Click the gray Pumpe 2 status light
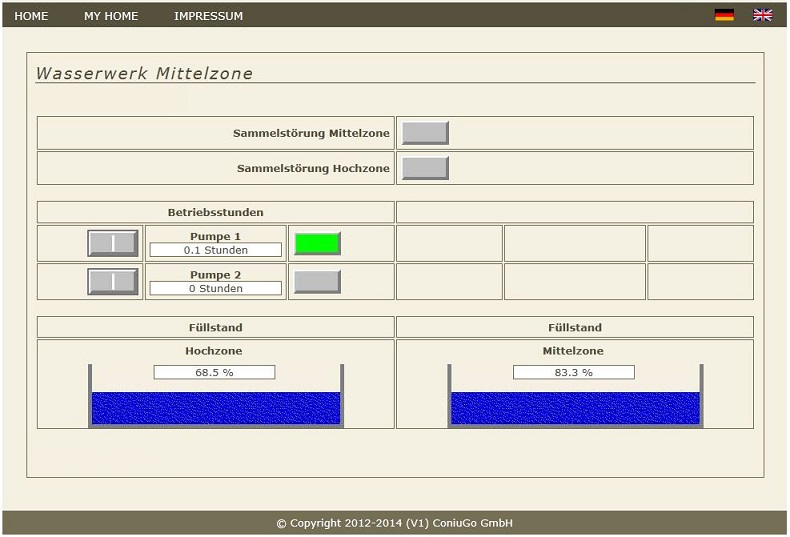Screen dimensions: 790x537 tap(317, 282)
